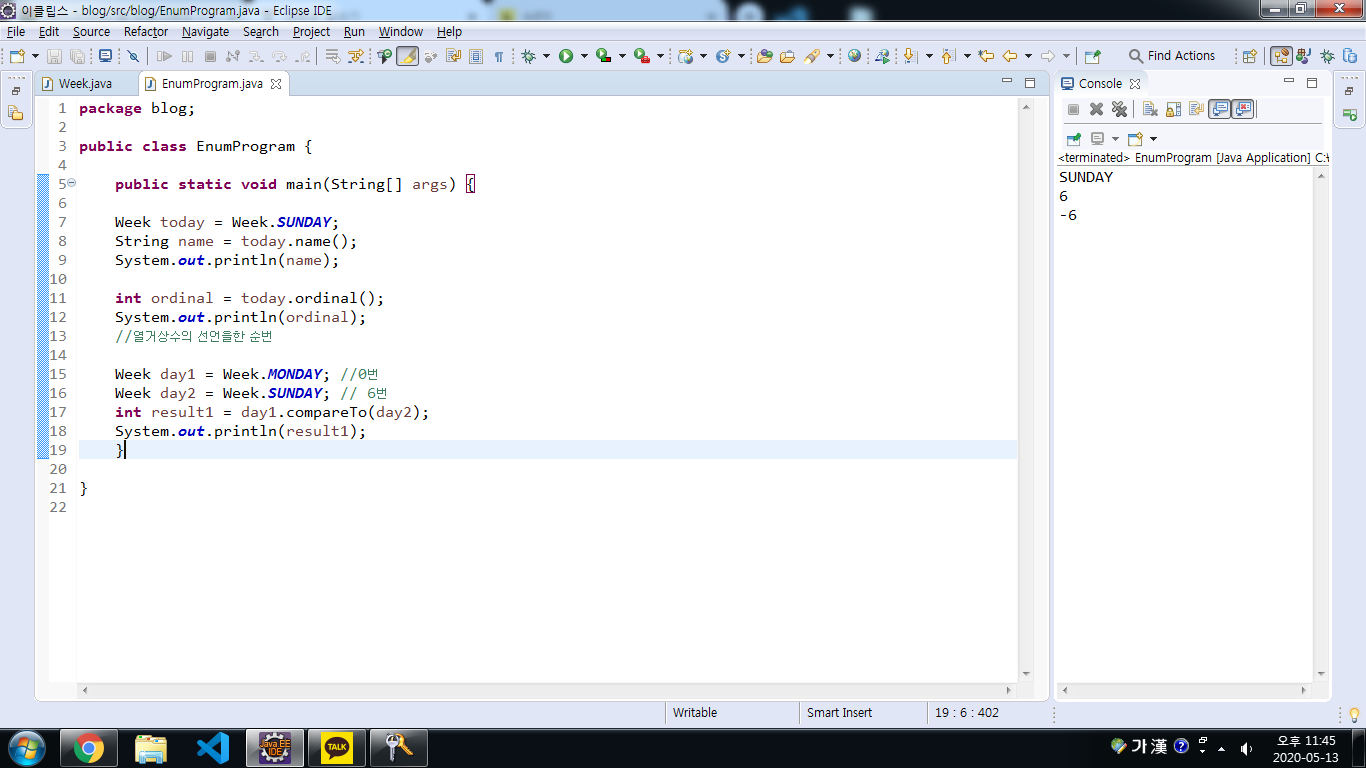Click Open Console icon in Console view

[1135, 139]
